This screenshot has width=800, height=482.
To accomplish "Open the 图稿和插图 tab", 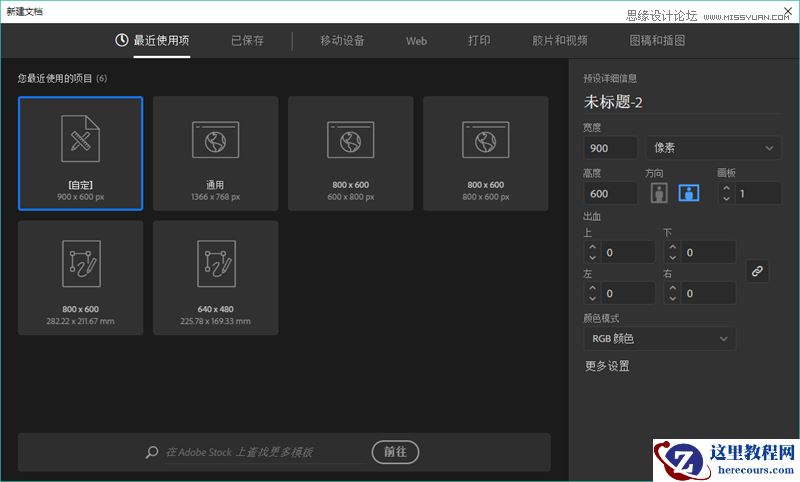I will click(657, 40).
